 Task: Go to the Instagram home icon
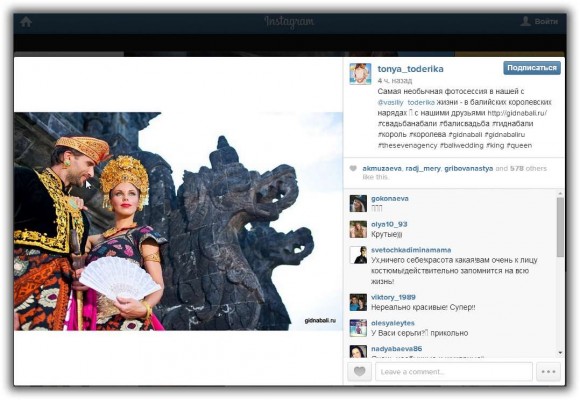[26, 22]
